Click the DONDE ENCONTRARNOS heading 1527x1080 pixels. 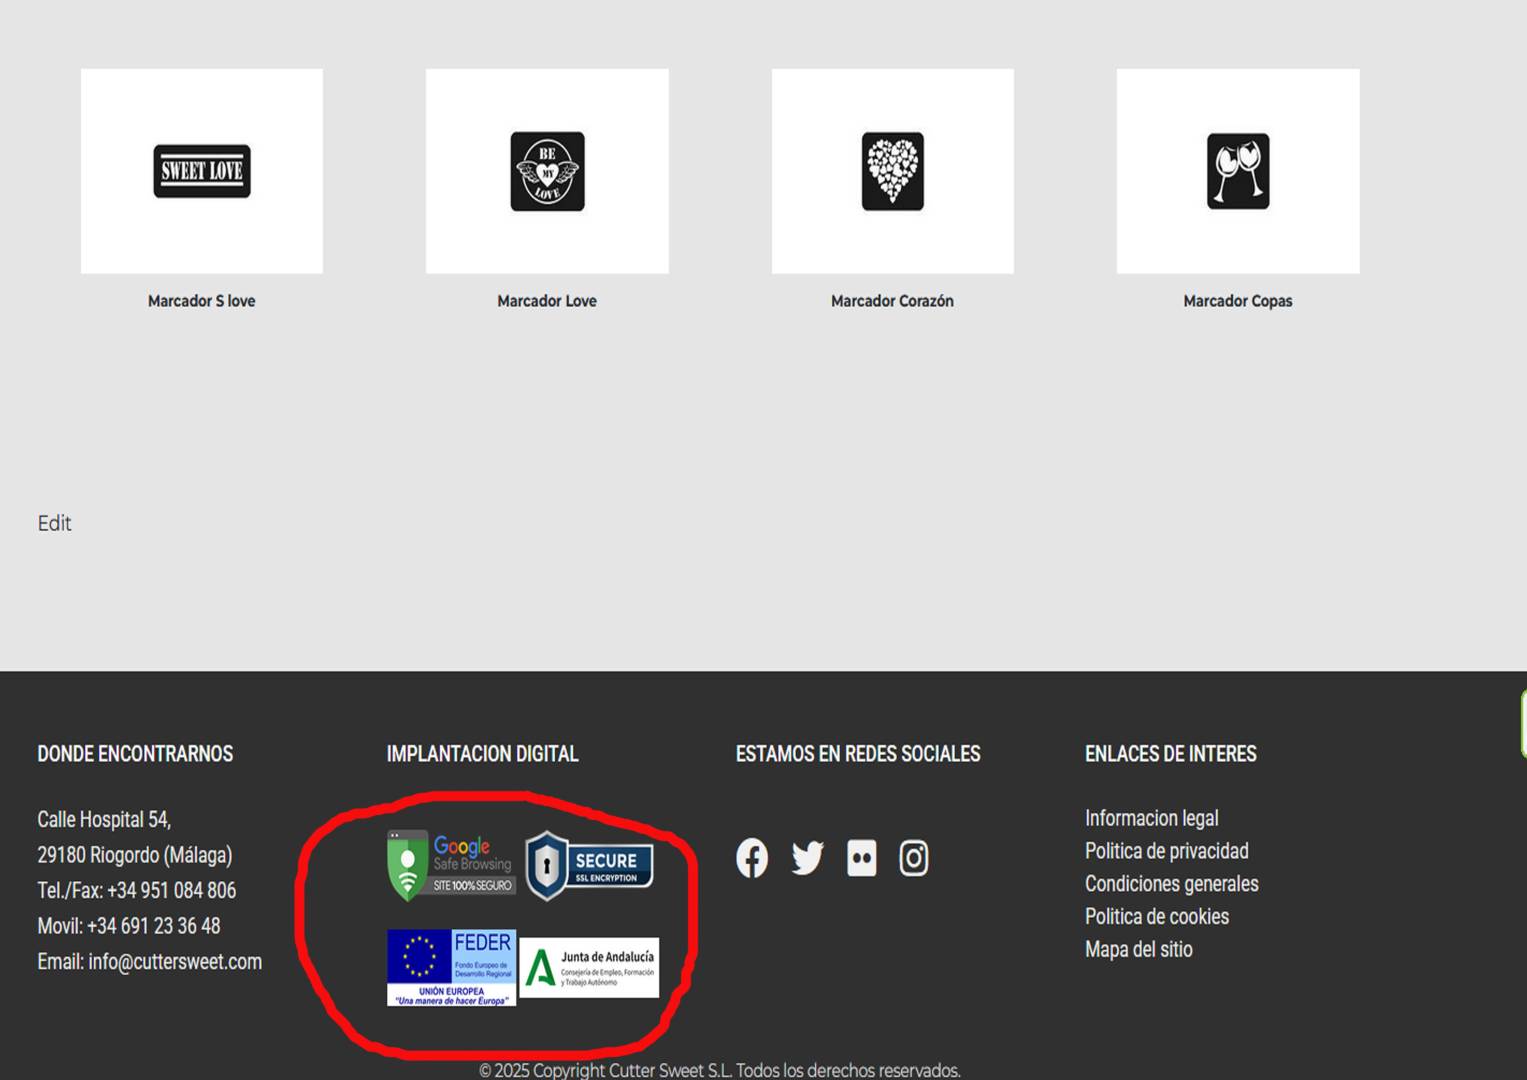135,754
